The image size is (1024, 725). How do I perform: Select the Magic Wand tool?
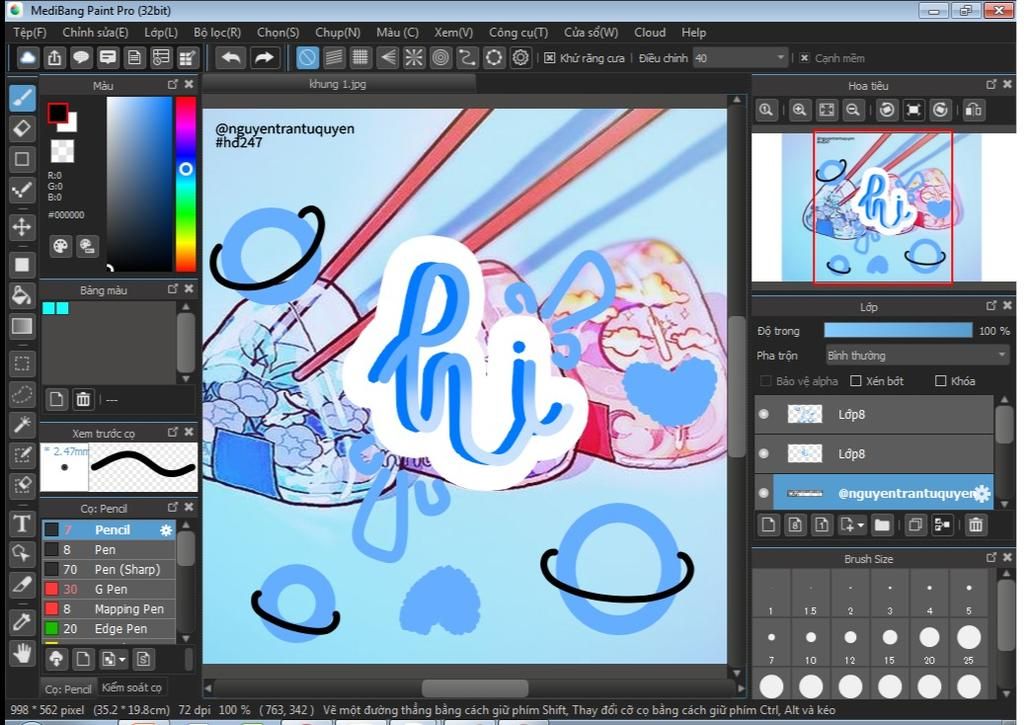pos(22,425)
